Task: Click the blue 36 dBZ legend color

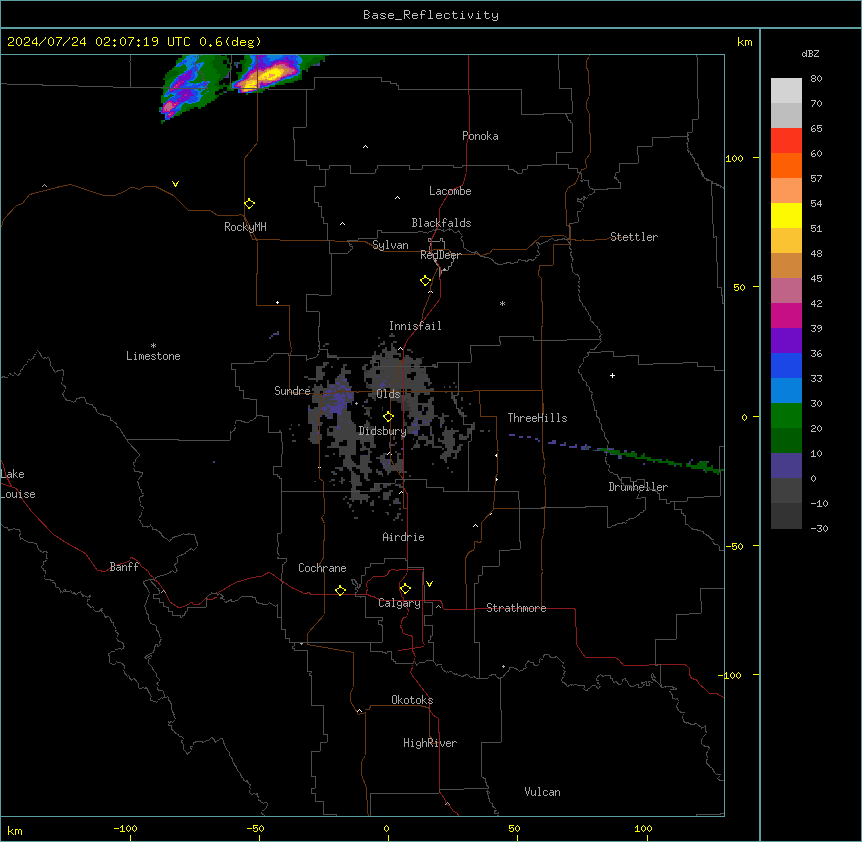Action: pyautogui.click(x=786, y=365)
